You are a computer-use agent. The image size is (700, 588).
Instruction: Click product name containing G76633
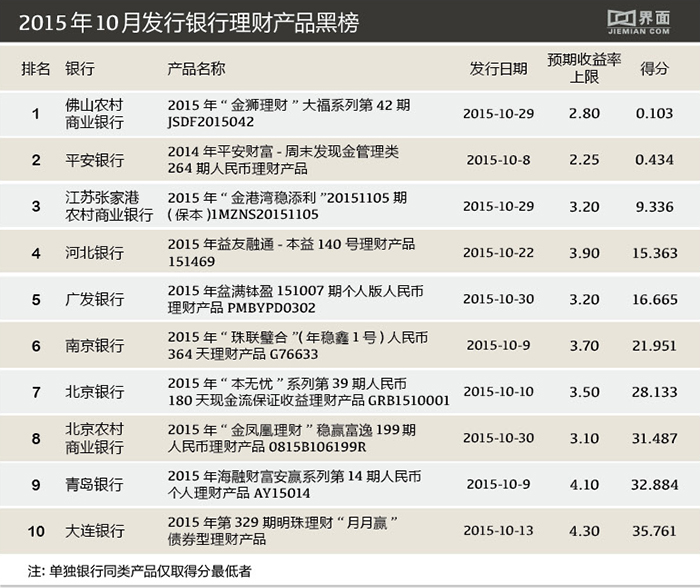(x=298, y=346)
